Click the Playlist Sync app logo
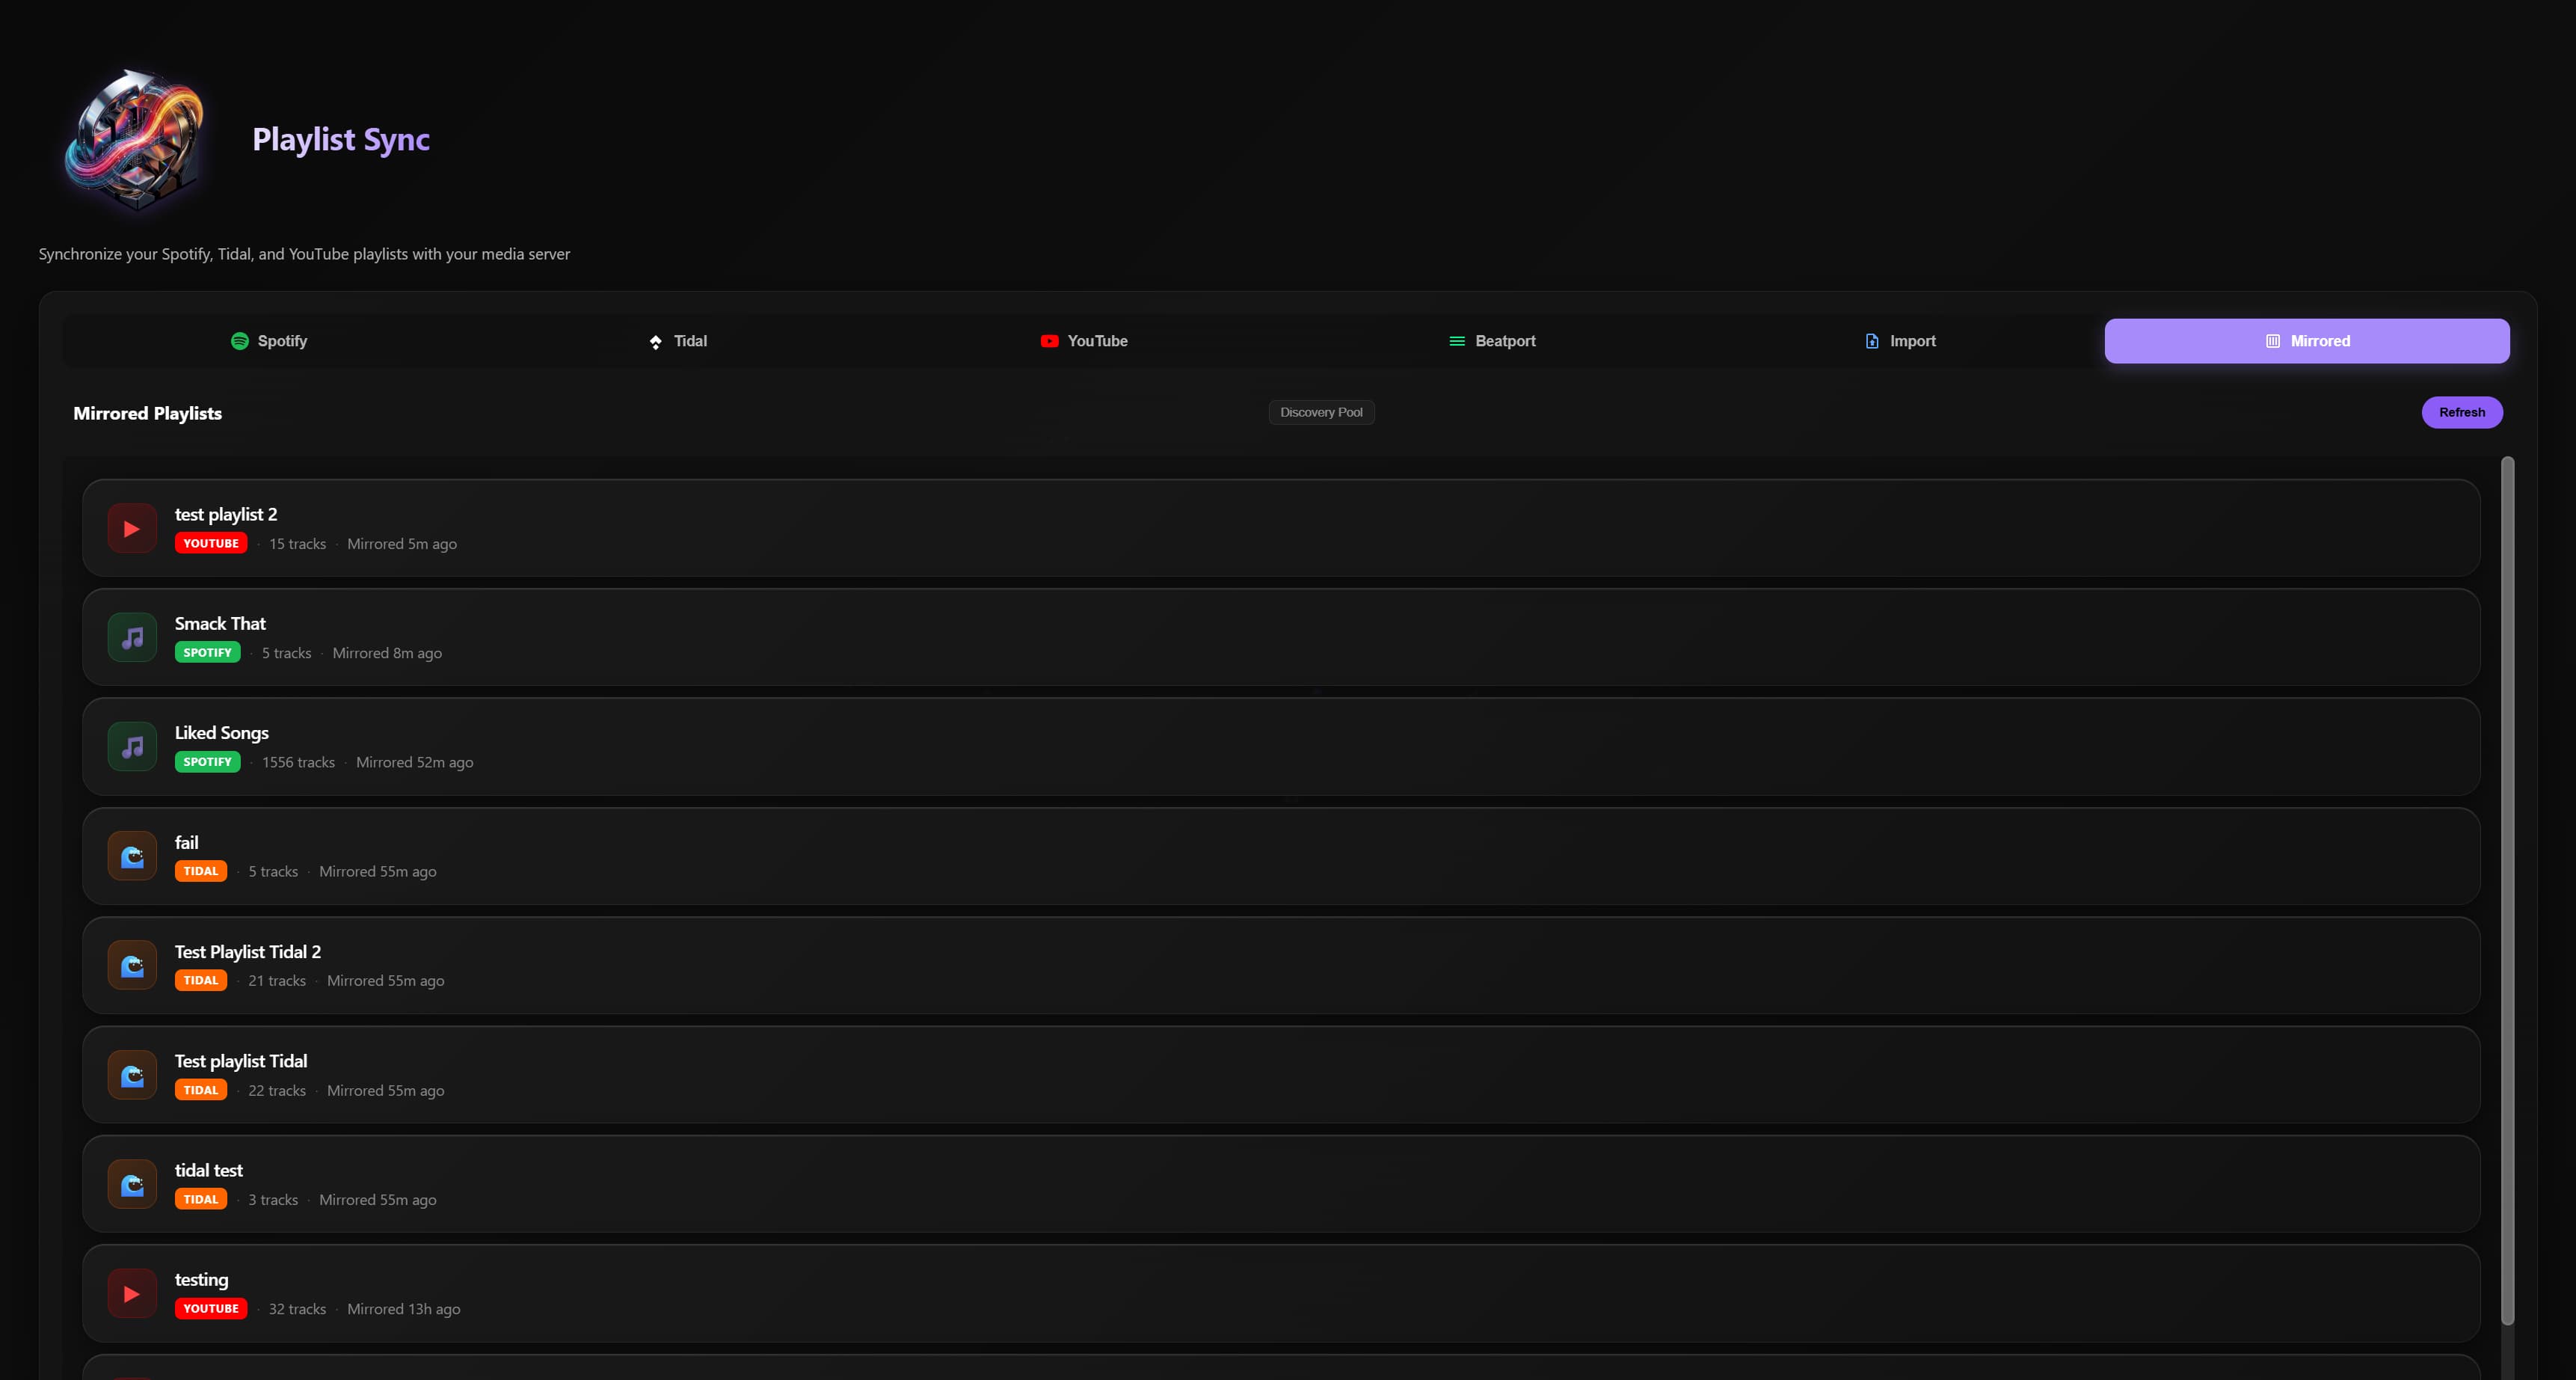 coord(134,139)
